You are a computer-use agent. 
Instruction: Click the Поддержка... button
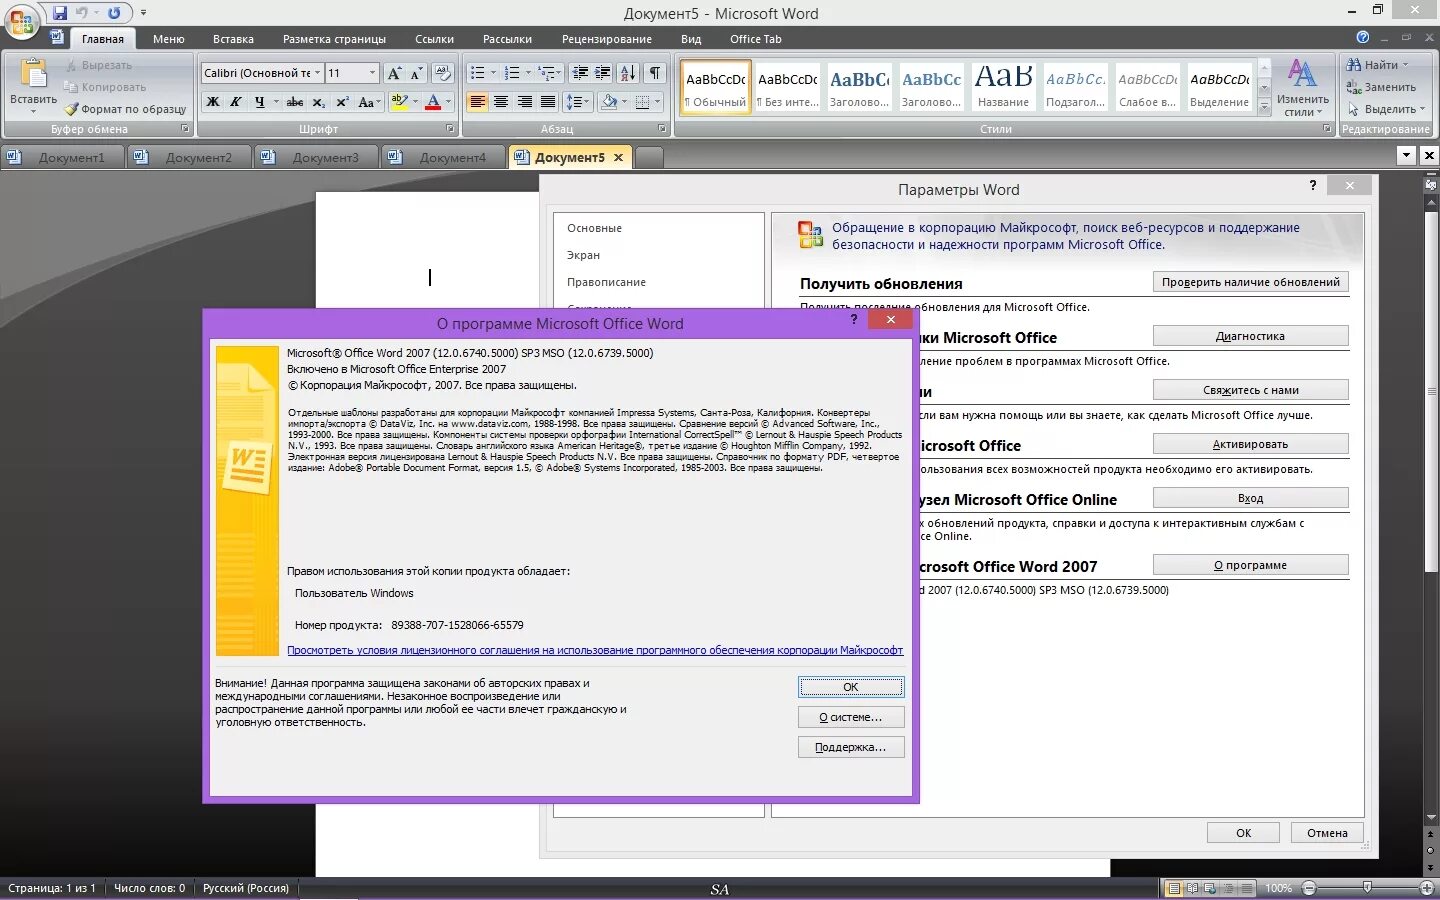point(851,747)
